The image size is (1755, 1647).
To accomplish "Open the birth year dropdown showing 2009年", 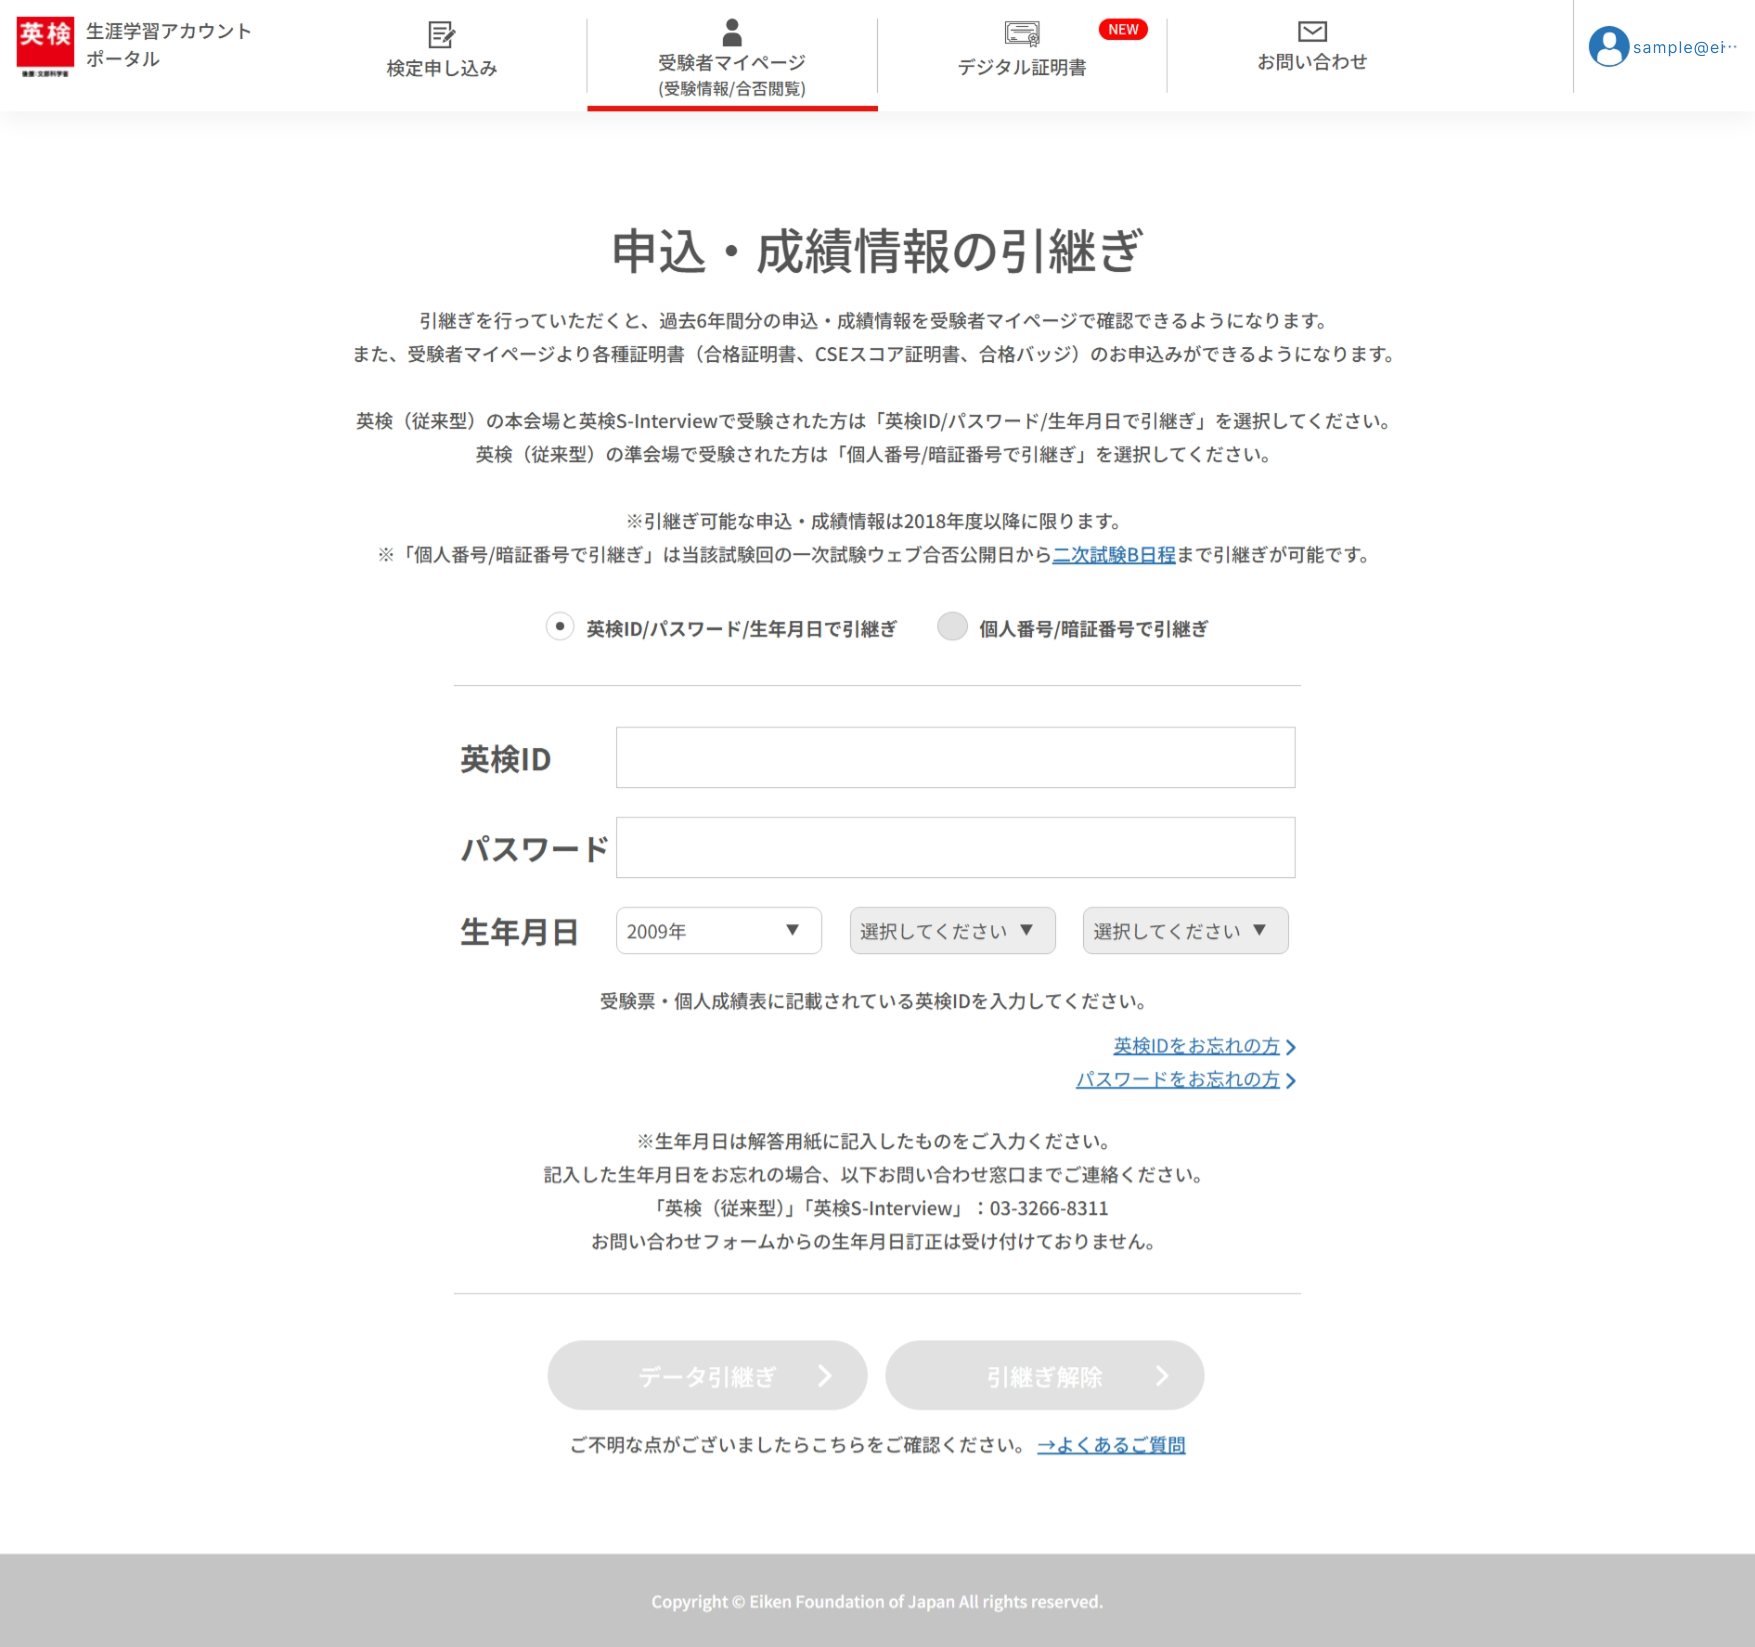I will pos(718,931).
